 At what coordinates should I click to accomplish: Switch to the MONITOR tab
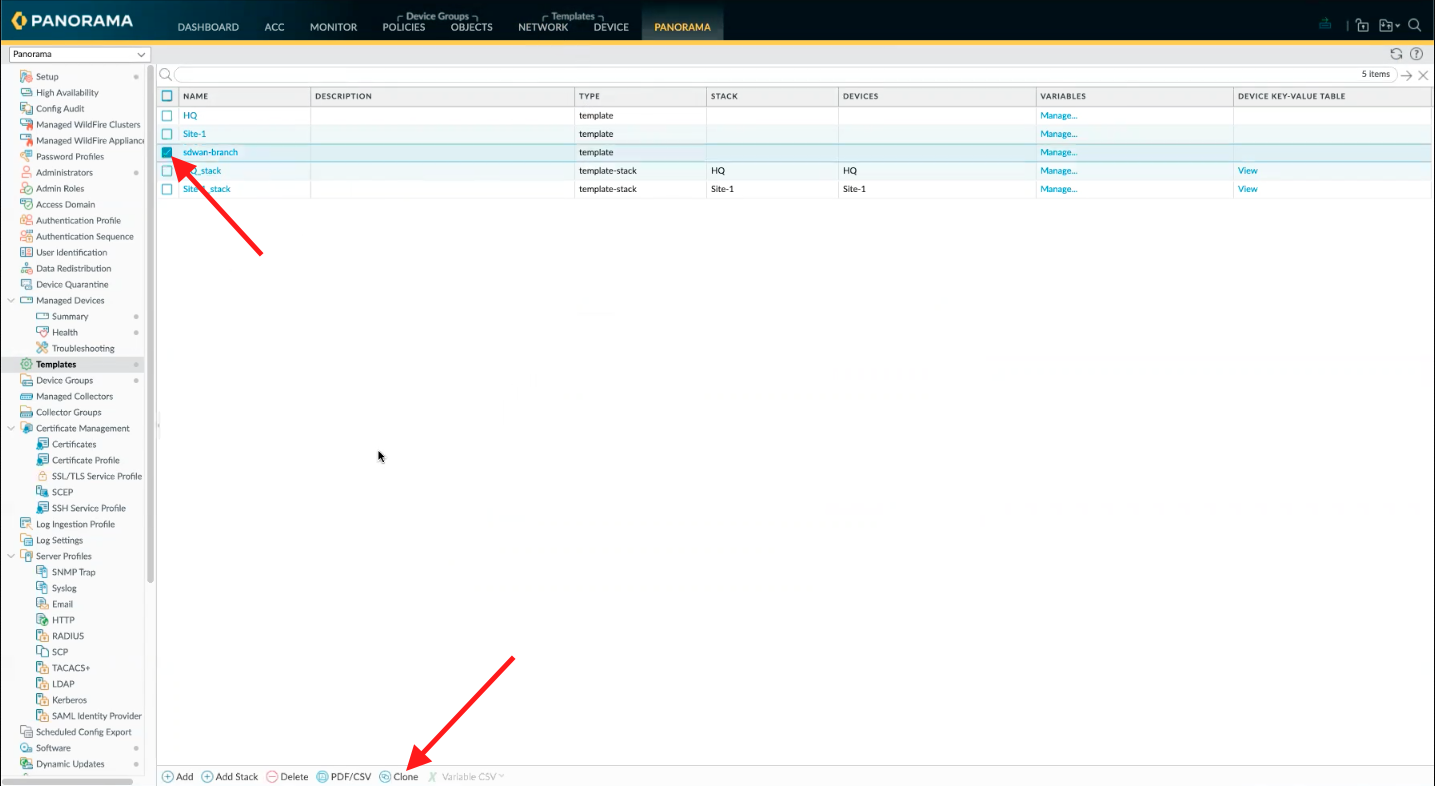click(333, 27)
